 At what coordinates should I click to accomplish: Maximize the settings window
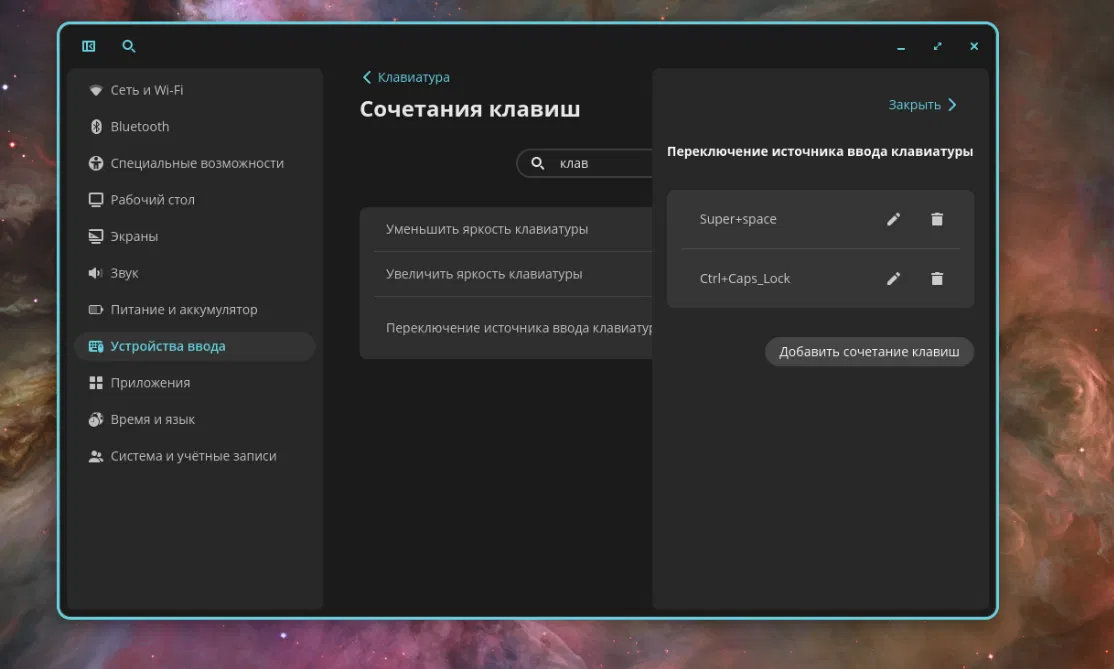point(938,46)
